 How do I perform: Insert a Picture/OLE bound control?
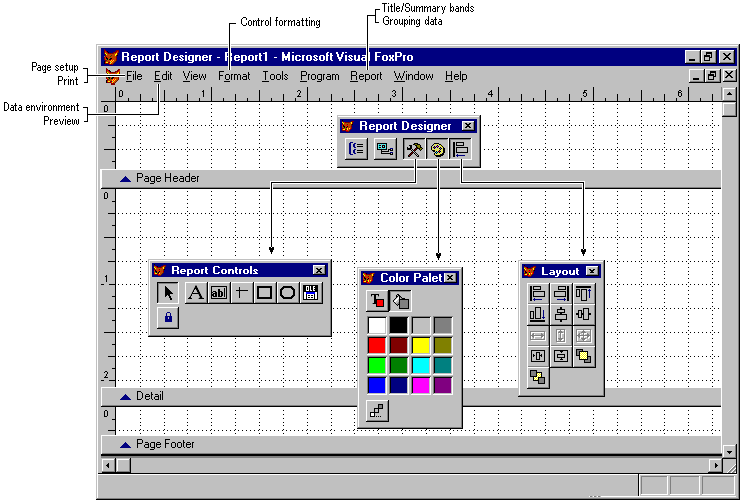click(310, 293)
